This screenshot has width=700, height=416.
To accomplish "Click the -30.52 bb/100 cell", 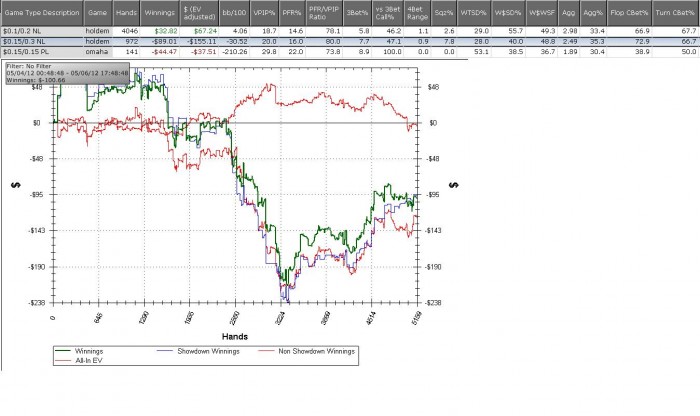I will (x=234, y=42).
